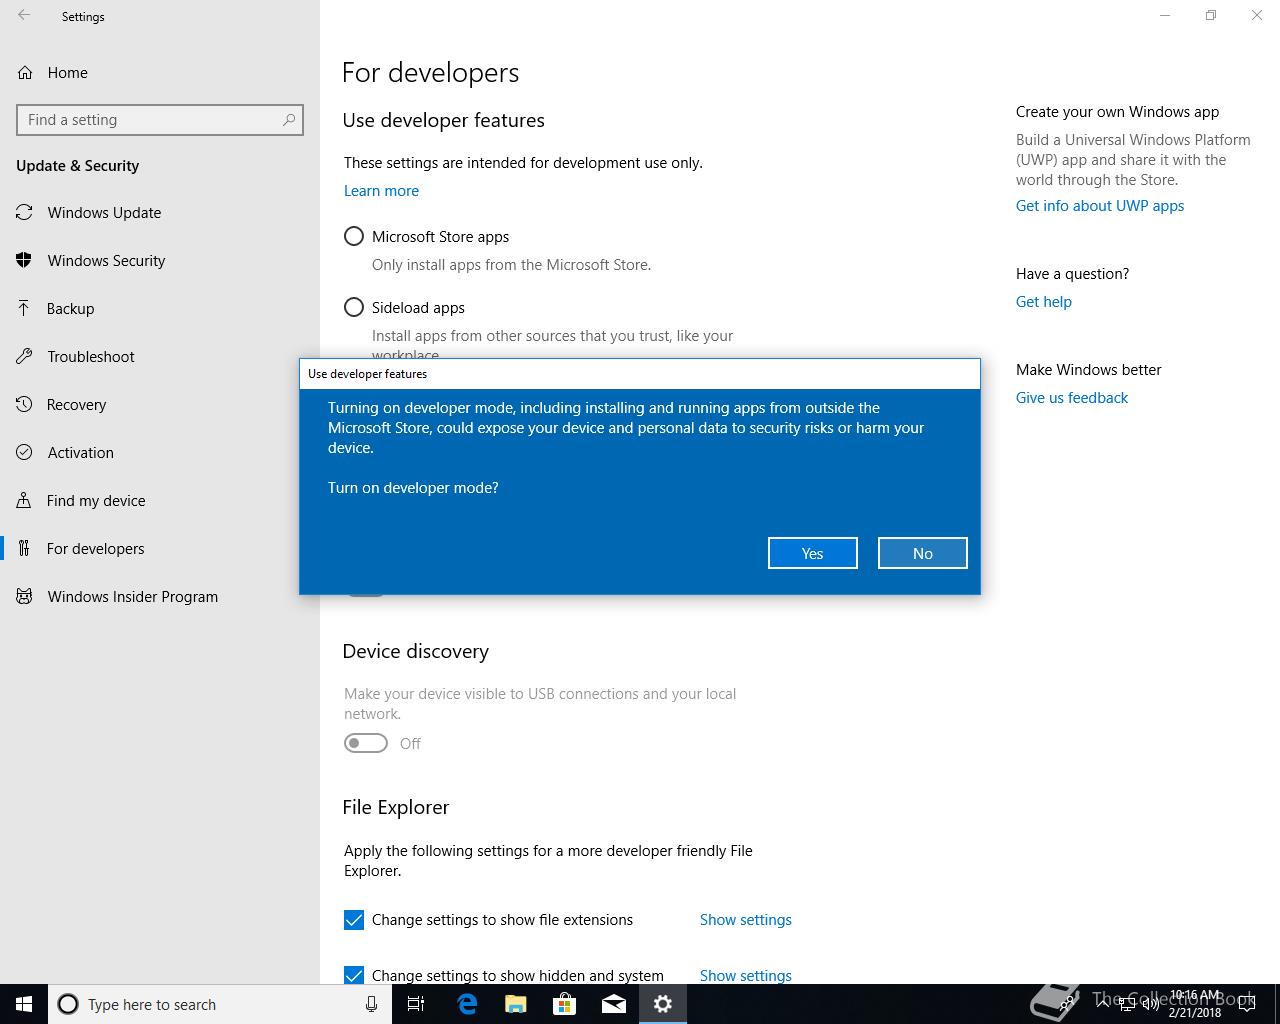
Task: Open Recovery in the sidebar
Action: pos(160,404)
